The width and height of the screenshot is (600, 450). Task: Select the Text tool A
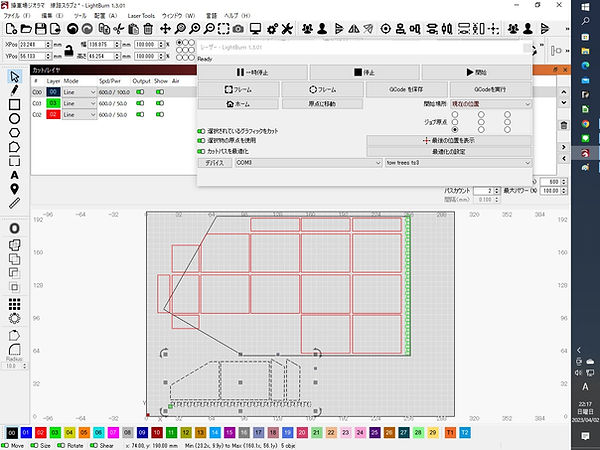point(15,175)
